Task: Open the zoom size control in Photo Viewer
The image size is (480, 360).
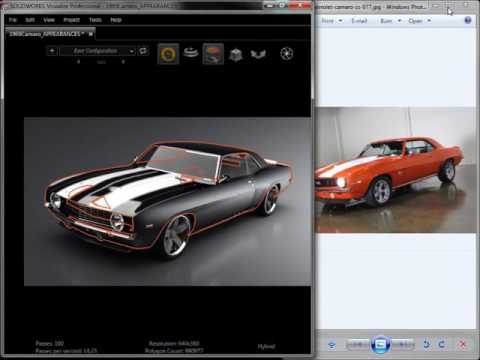Action: pos(332,344)
